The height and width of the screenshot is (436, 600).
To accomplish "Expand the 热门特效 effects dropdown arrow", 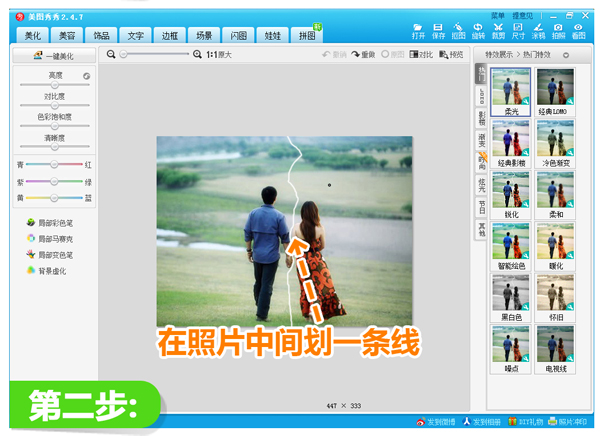I will [568, 55].
